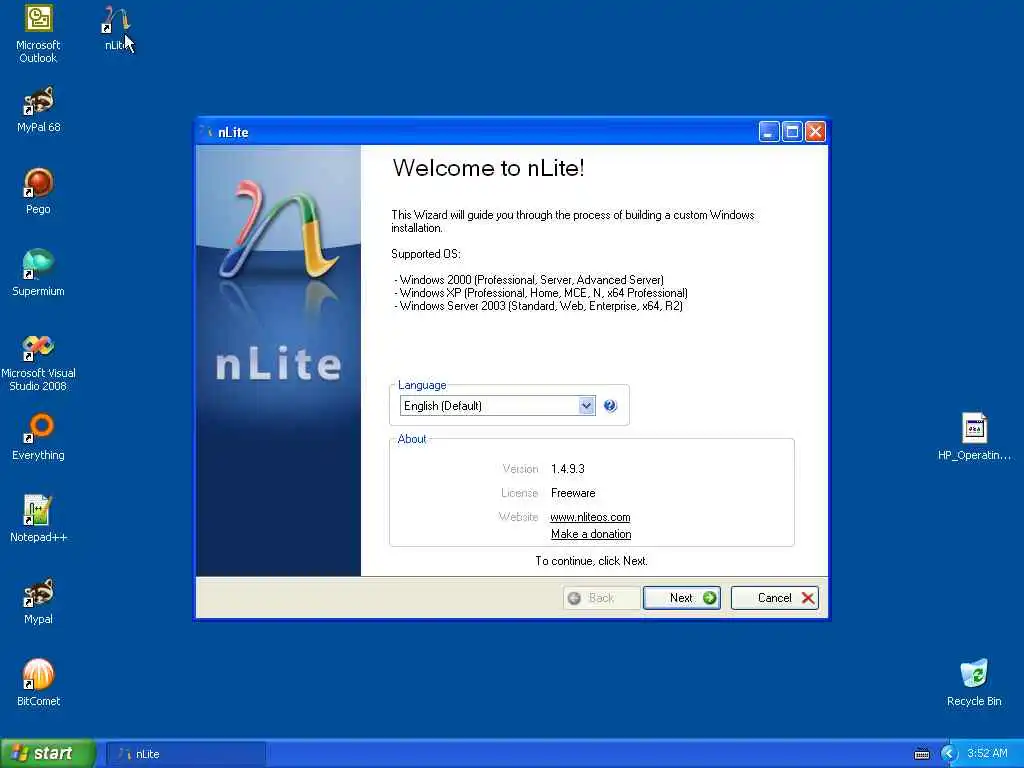Click the 'To continue, click Next.' text

591,560
